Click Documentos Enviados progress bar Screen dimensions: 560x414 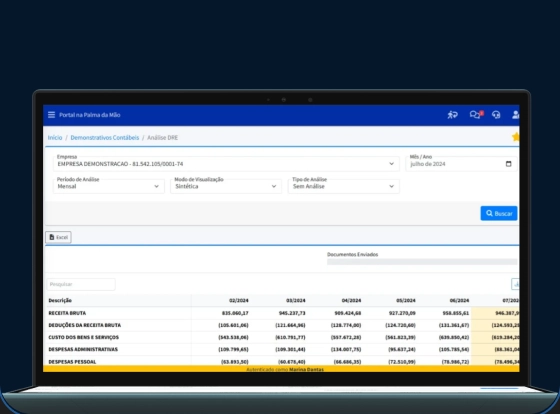point(422,262)
